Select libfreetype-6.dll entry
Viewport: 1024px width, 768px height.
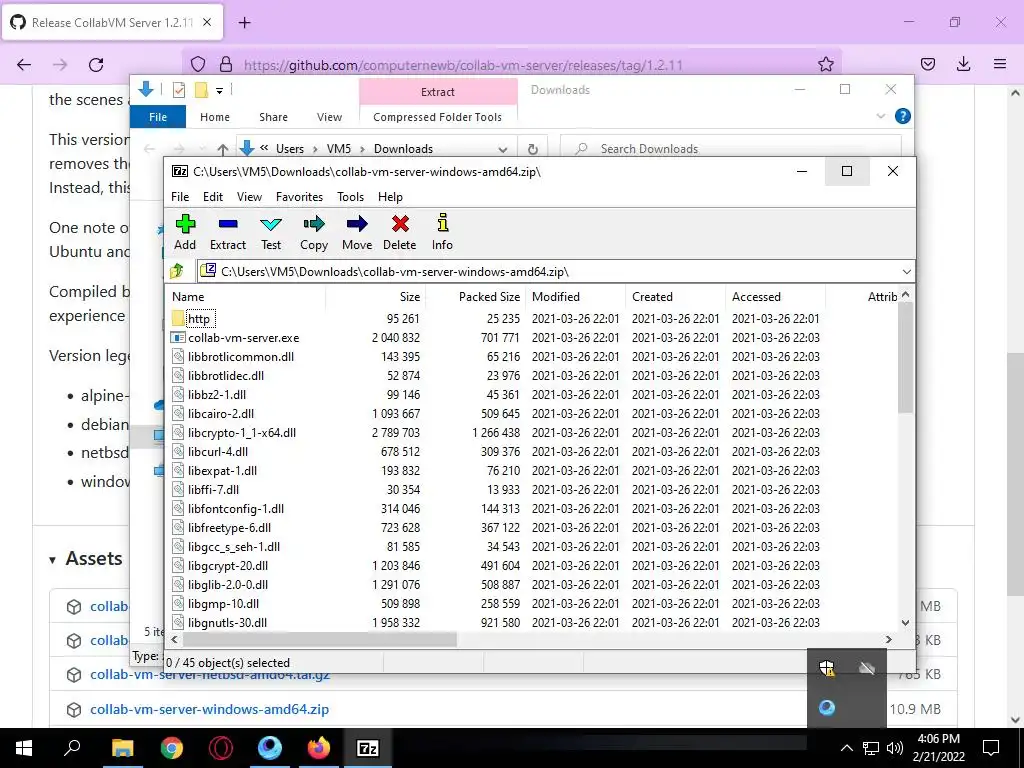click(x=229, y=528)
